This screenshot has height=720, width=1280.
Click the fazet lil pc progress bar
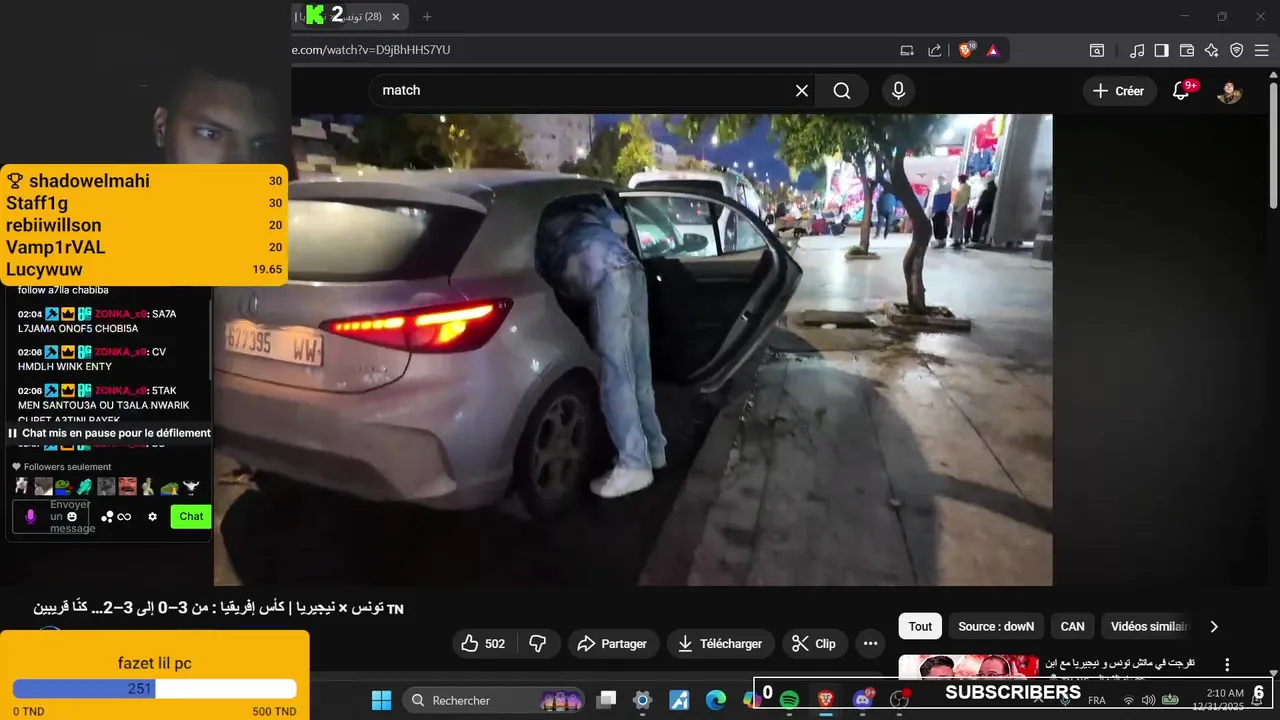point(154,689)
